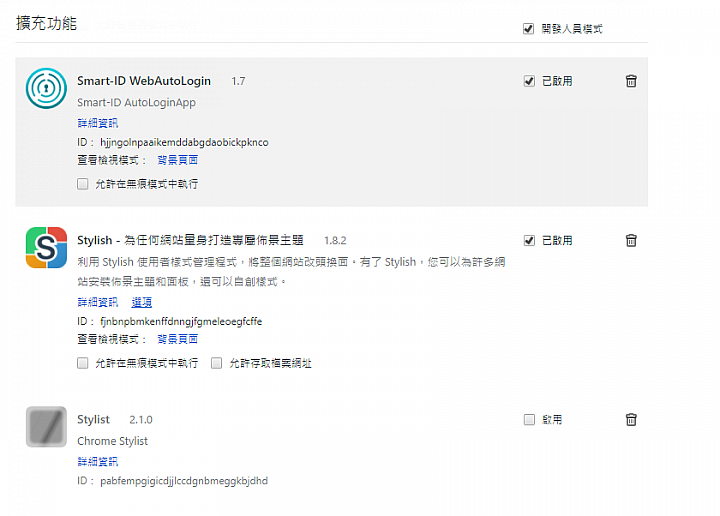Select ID hjjngolnpaaikemddabgdaobickpknco text
The height and width of the screenshot is (516, 720).
pyautogui.click(x=184, y=142)
